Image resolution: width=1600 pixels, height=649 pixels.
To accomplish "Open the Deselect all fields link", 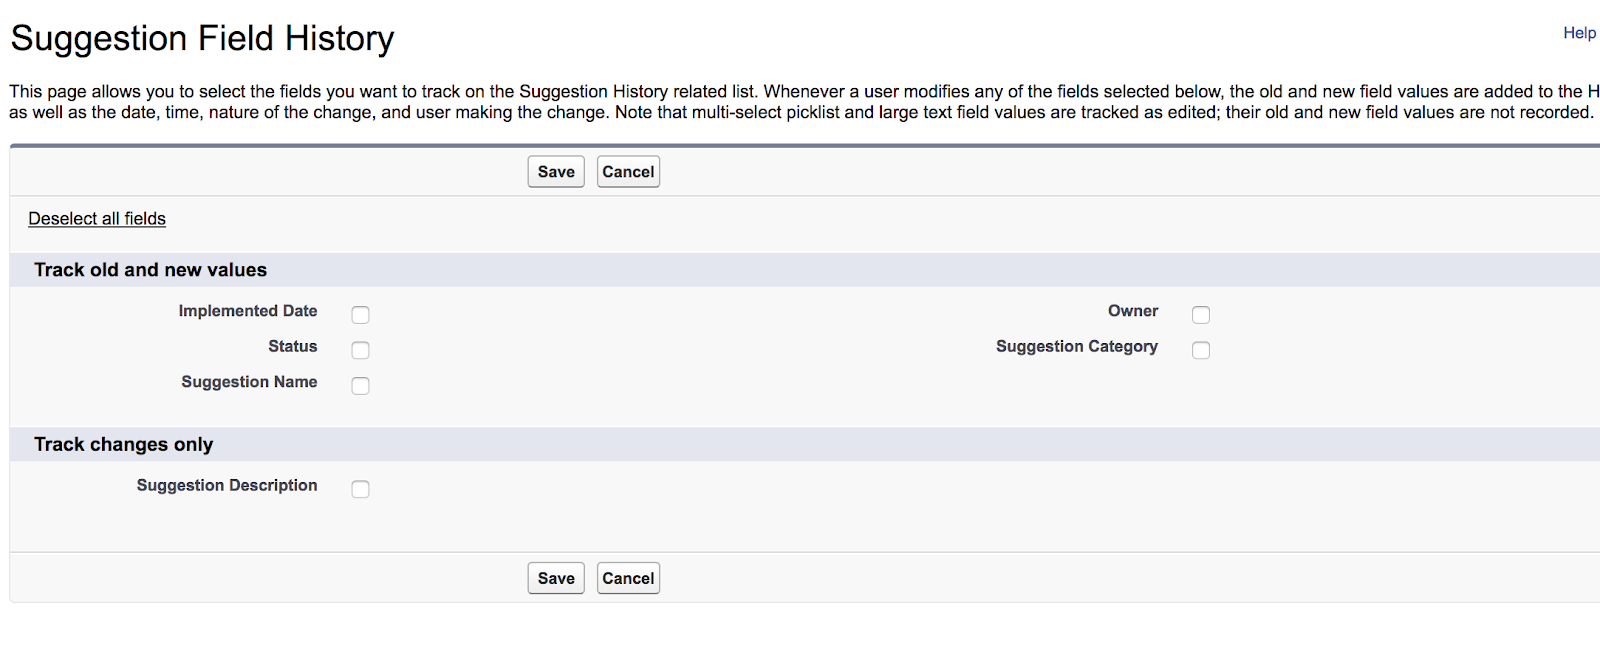I will point(96,218).
